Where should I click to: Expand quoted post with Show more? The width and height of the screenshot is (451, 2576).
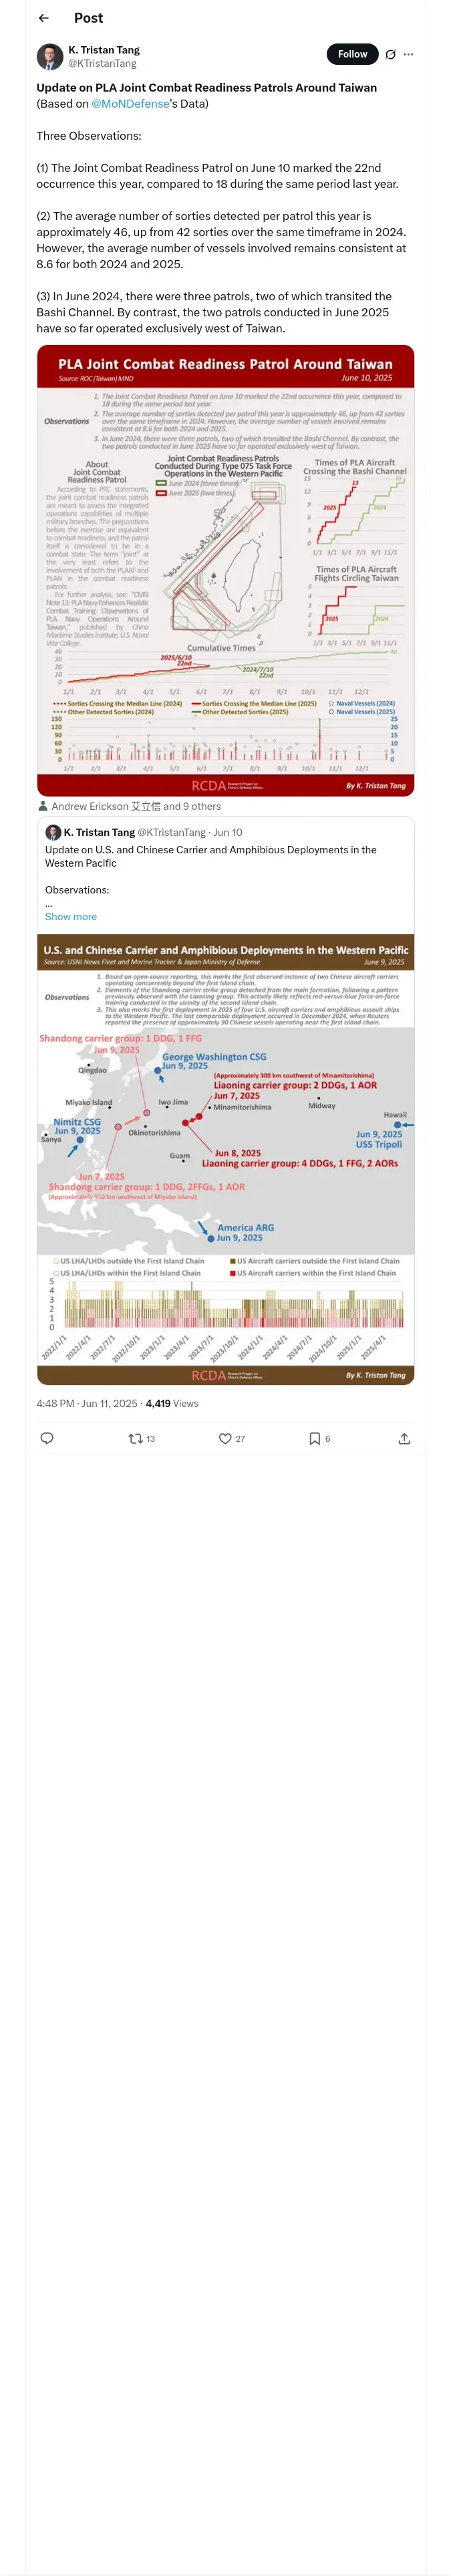(71, 916)
